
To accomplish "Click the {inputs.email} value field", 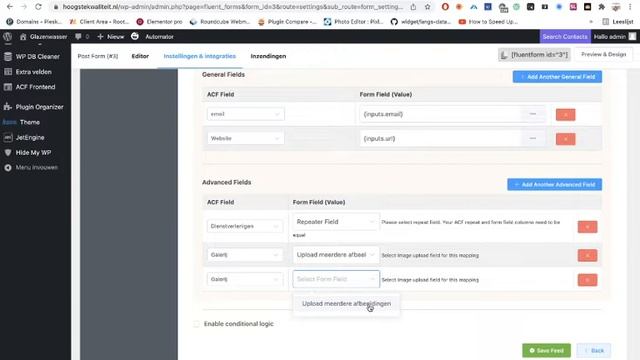I will 440,114.
